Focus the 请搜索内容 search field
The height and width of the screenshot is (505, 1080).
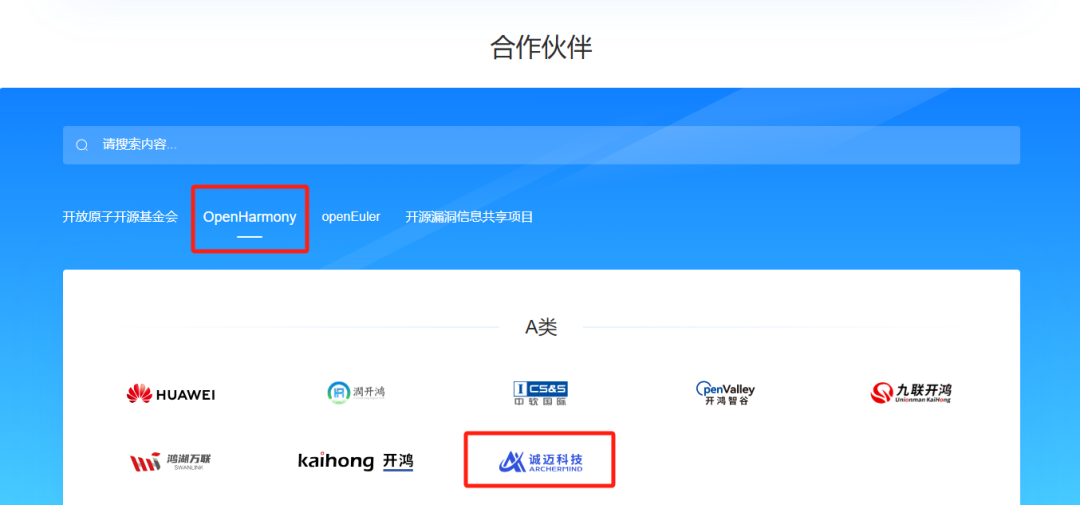point(541,145)
